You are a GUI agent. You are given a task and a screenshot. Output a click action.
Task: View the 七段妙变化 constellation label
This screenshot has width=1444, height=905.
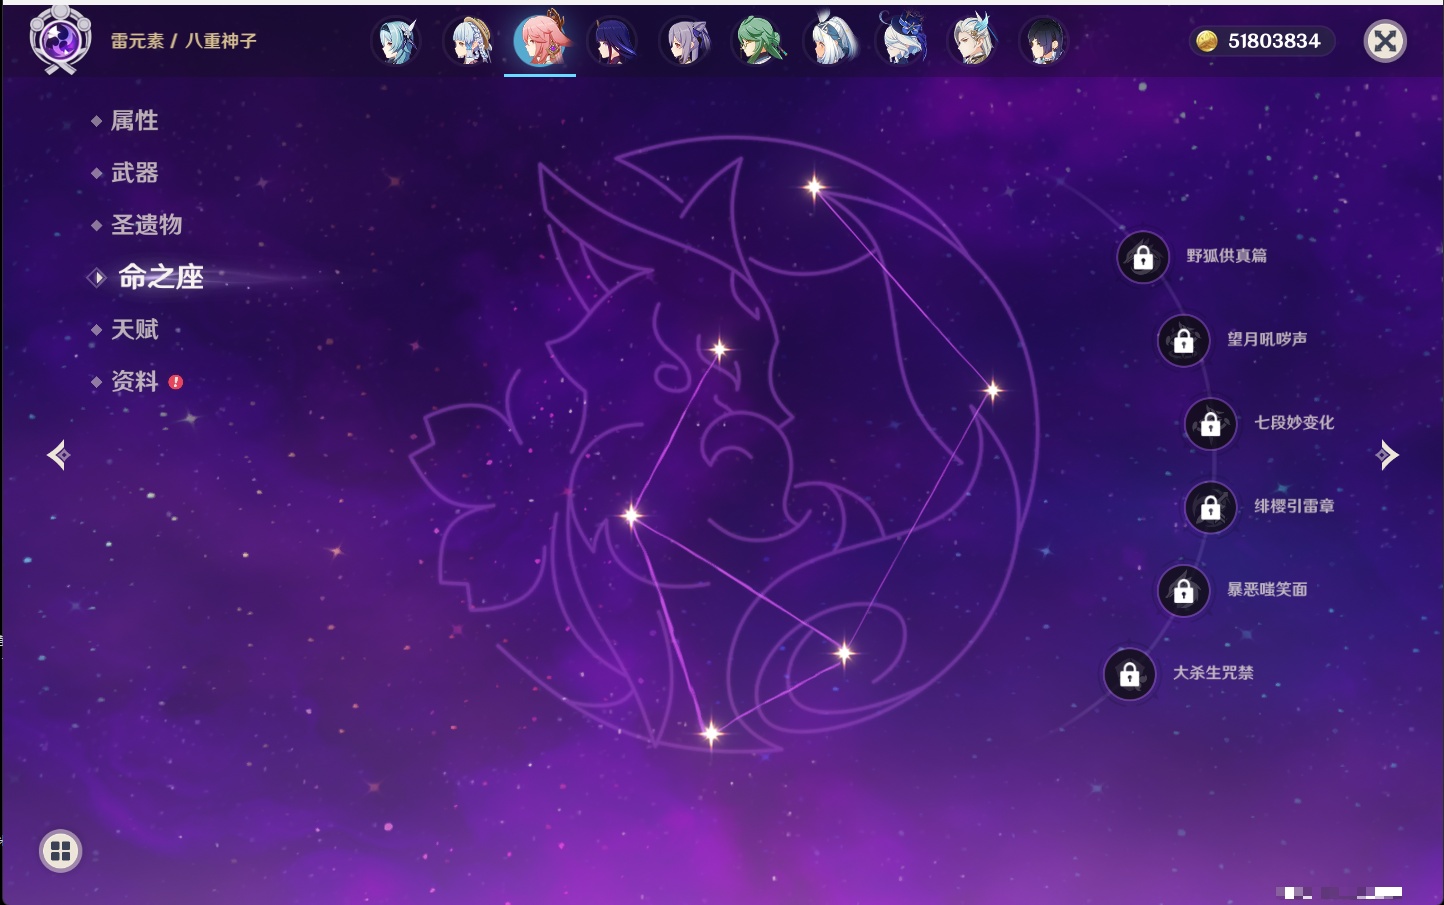click(1294, 422)
